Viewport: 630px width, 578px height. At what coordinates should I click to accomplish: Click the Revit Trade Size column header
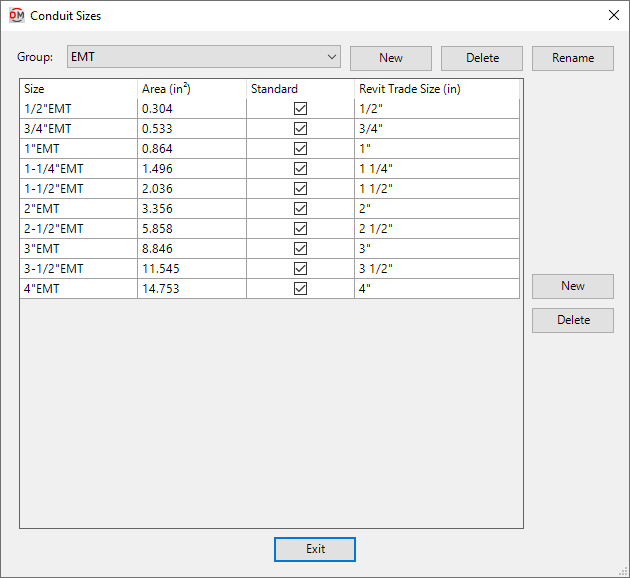tap(437, 89)
